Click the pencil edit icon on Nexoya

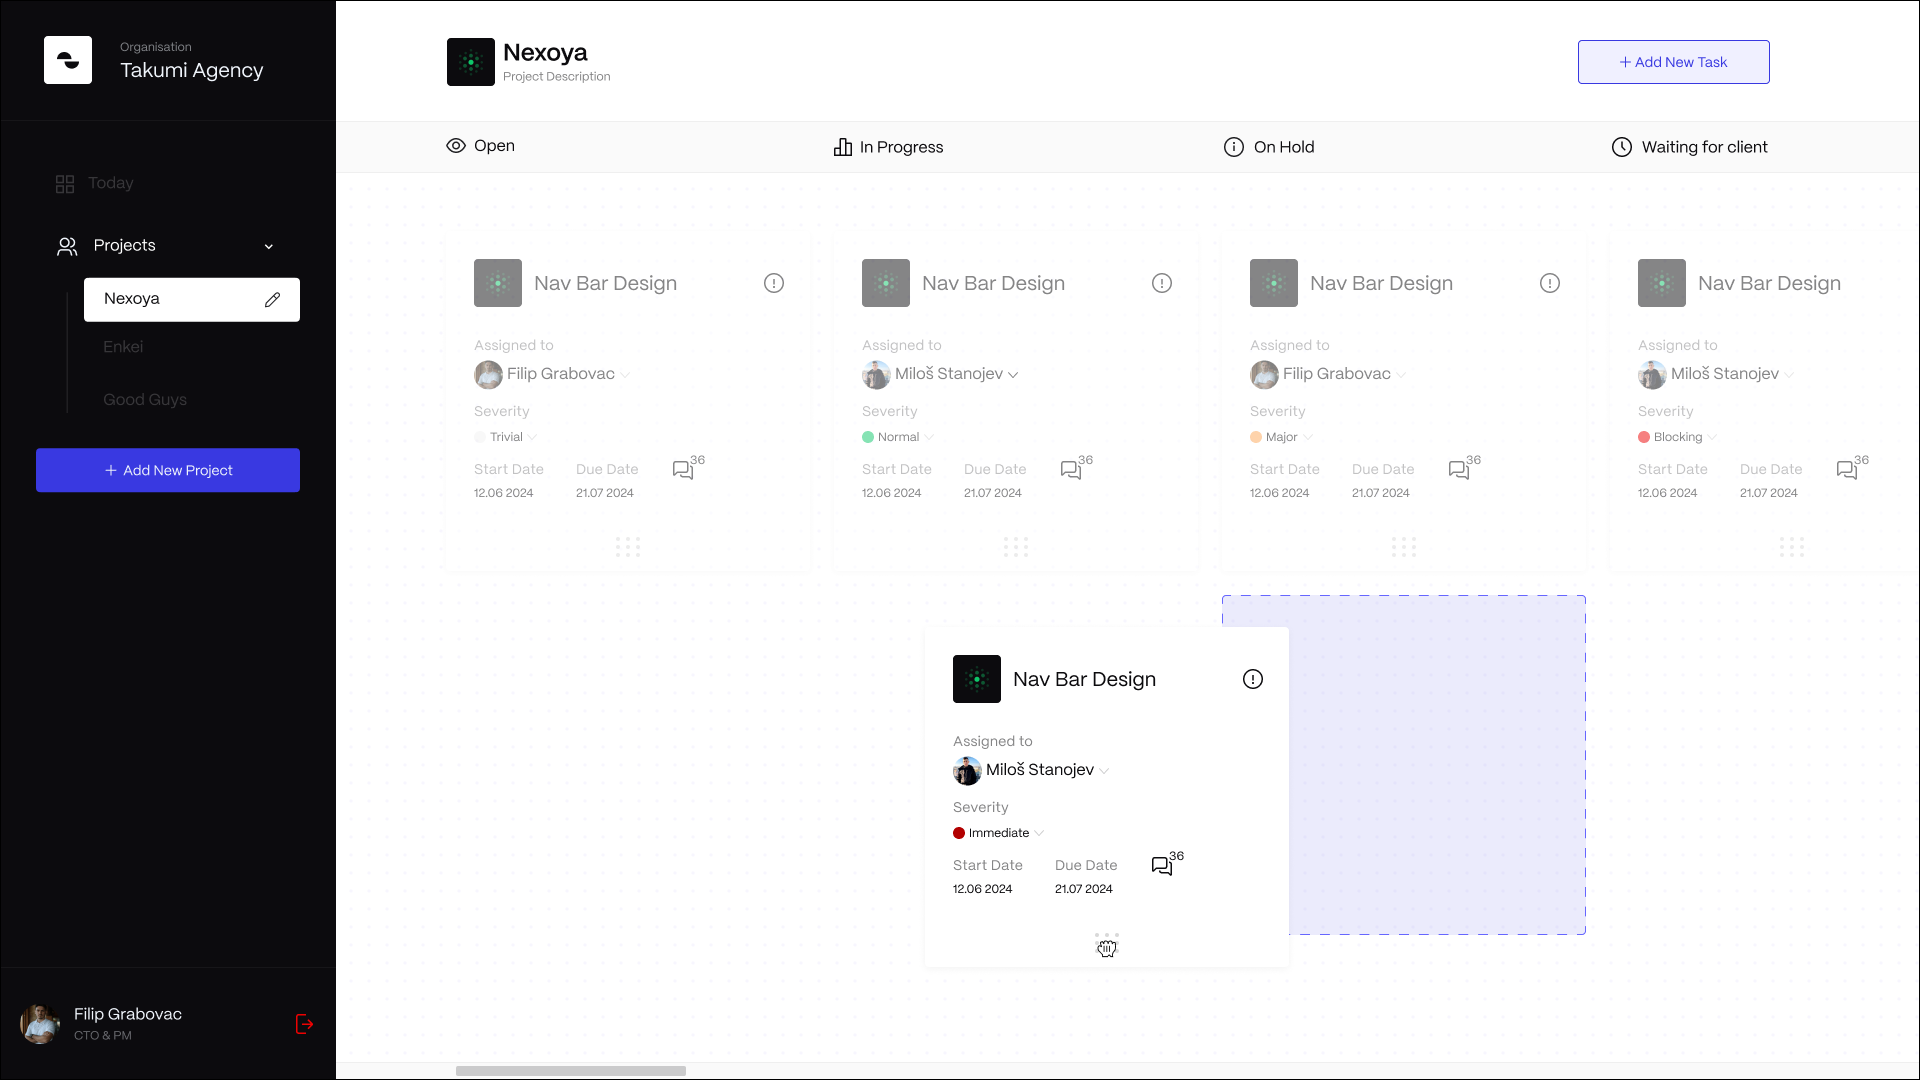pyautogui.click(x=272, y=300)
